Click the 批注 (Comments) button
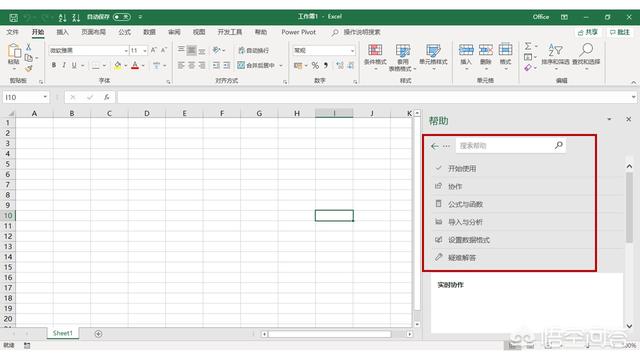 (620, 32)
